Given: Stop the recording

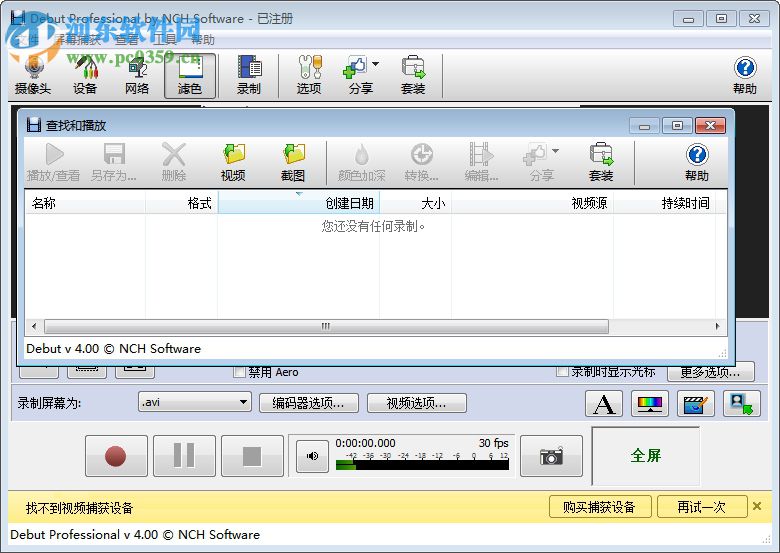Looking at the screenshot, I should (252, 456).
